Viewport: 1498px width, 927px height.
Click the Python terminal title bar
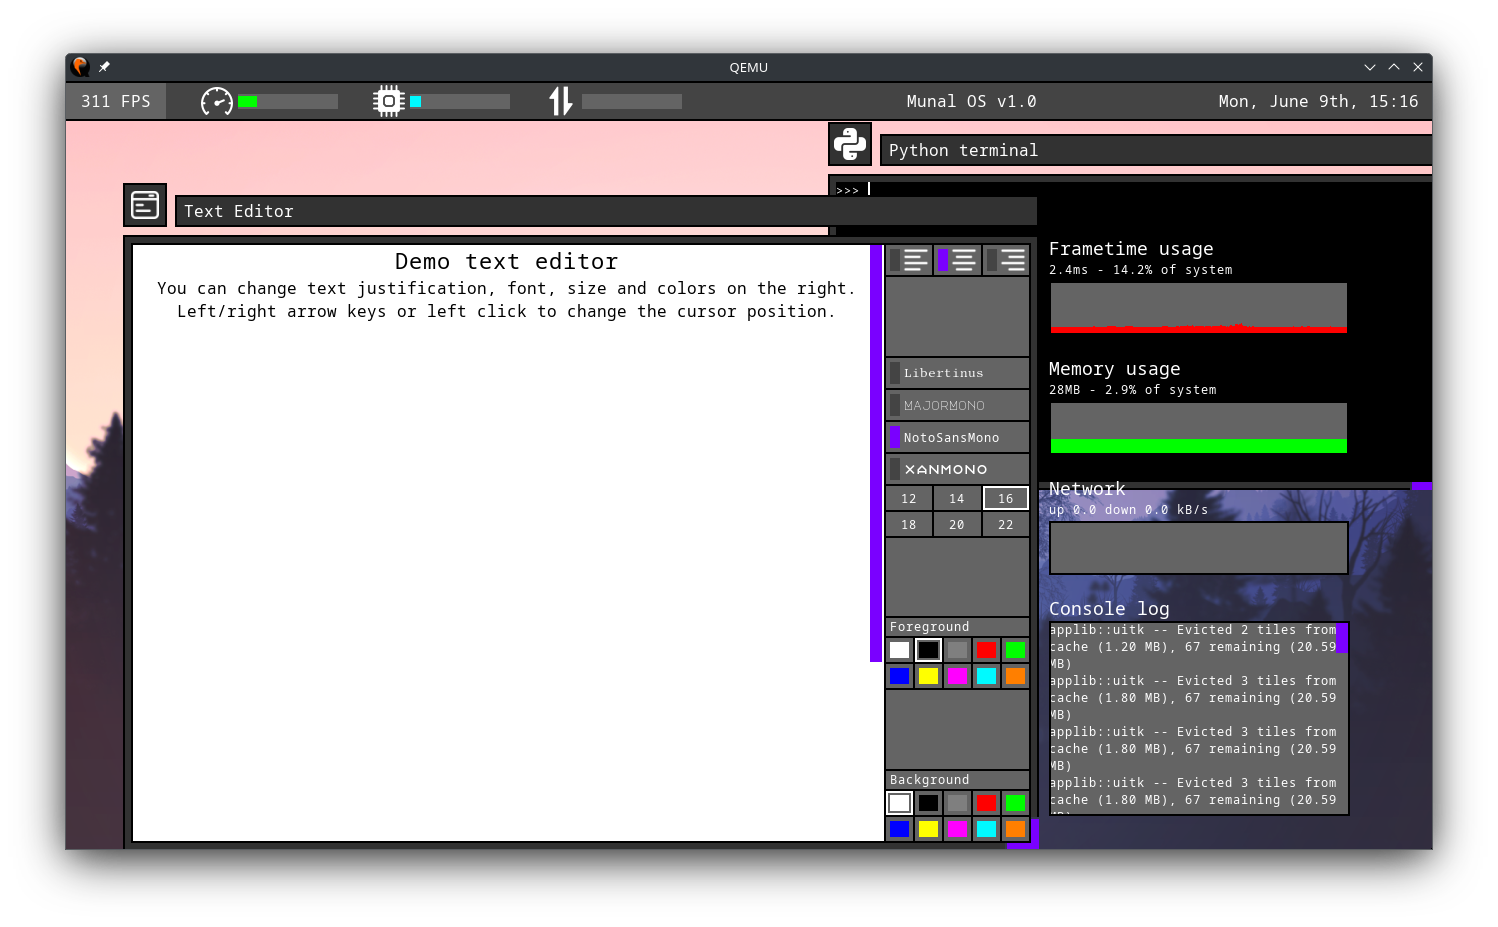[x=1156, y=150]
